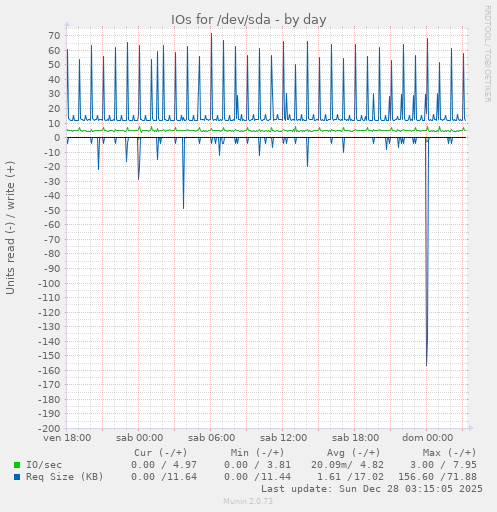Click the 'sab 12:00' time axis label
The width and height of the screenshot is (497, 512).
coord(283,438)
